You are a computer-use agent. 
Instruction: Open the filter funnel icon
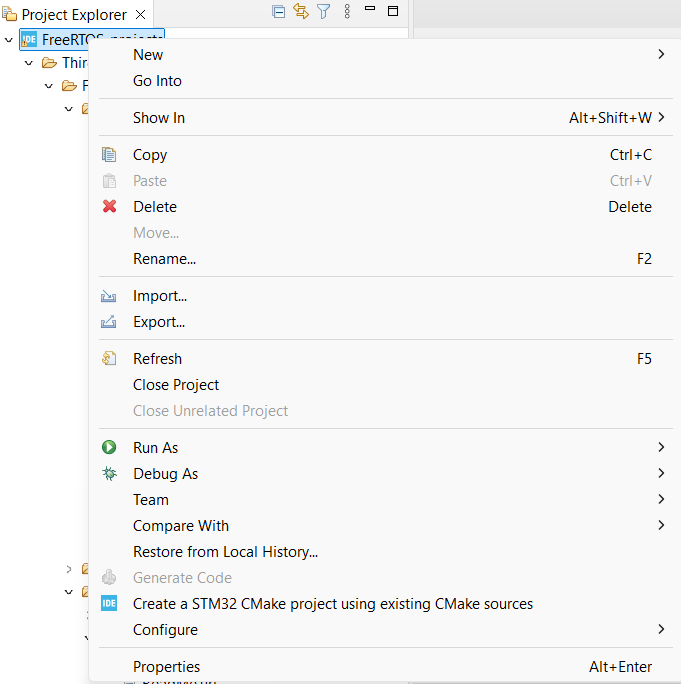pos(323,12)
